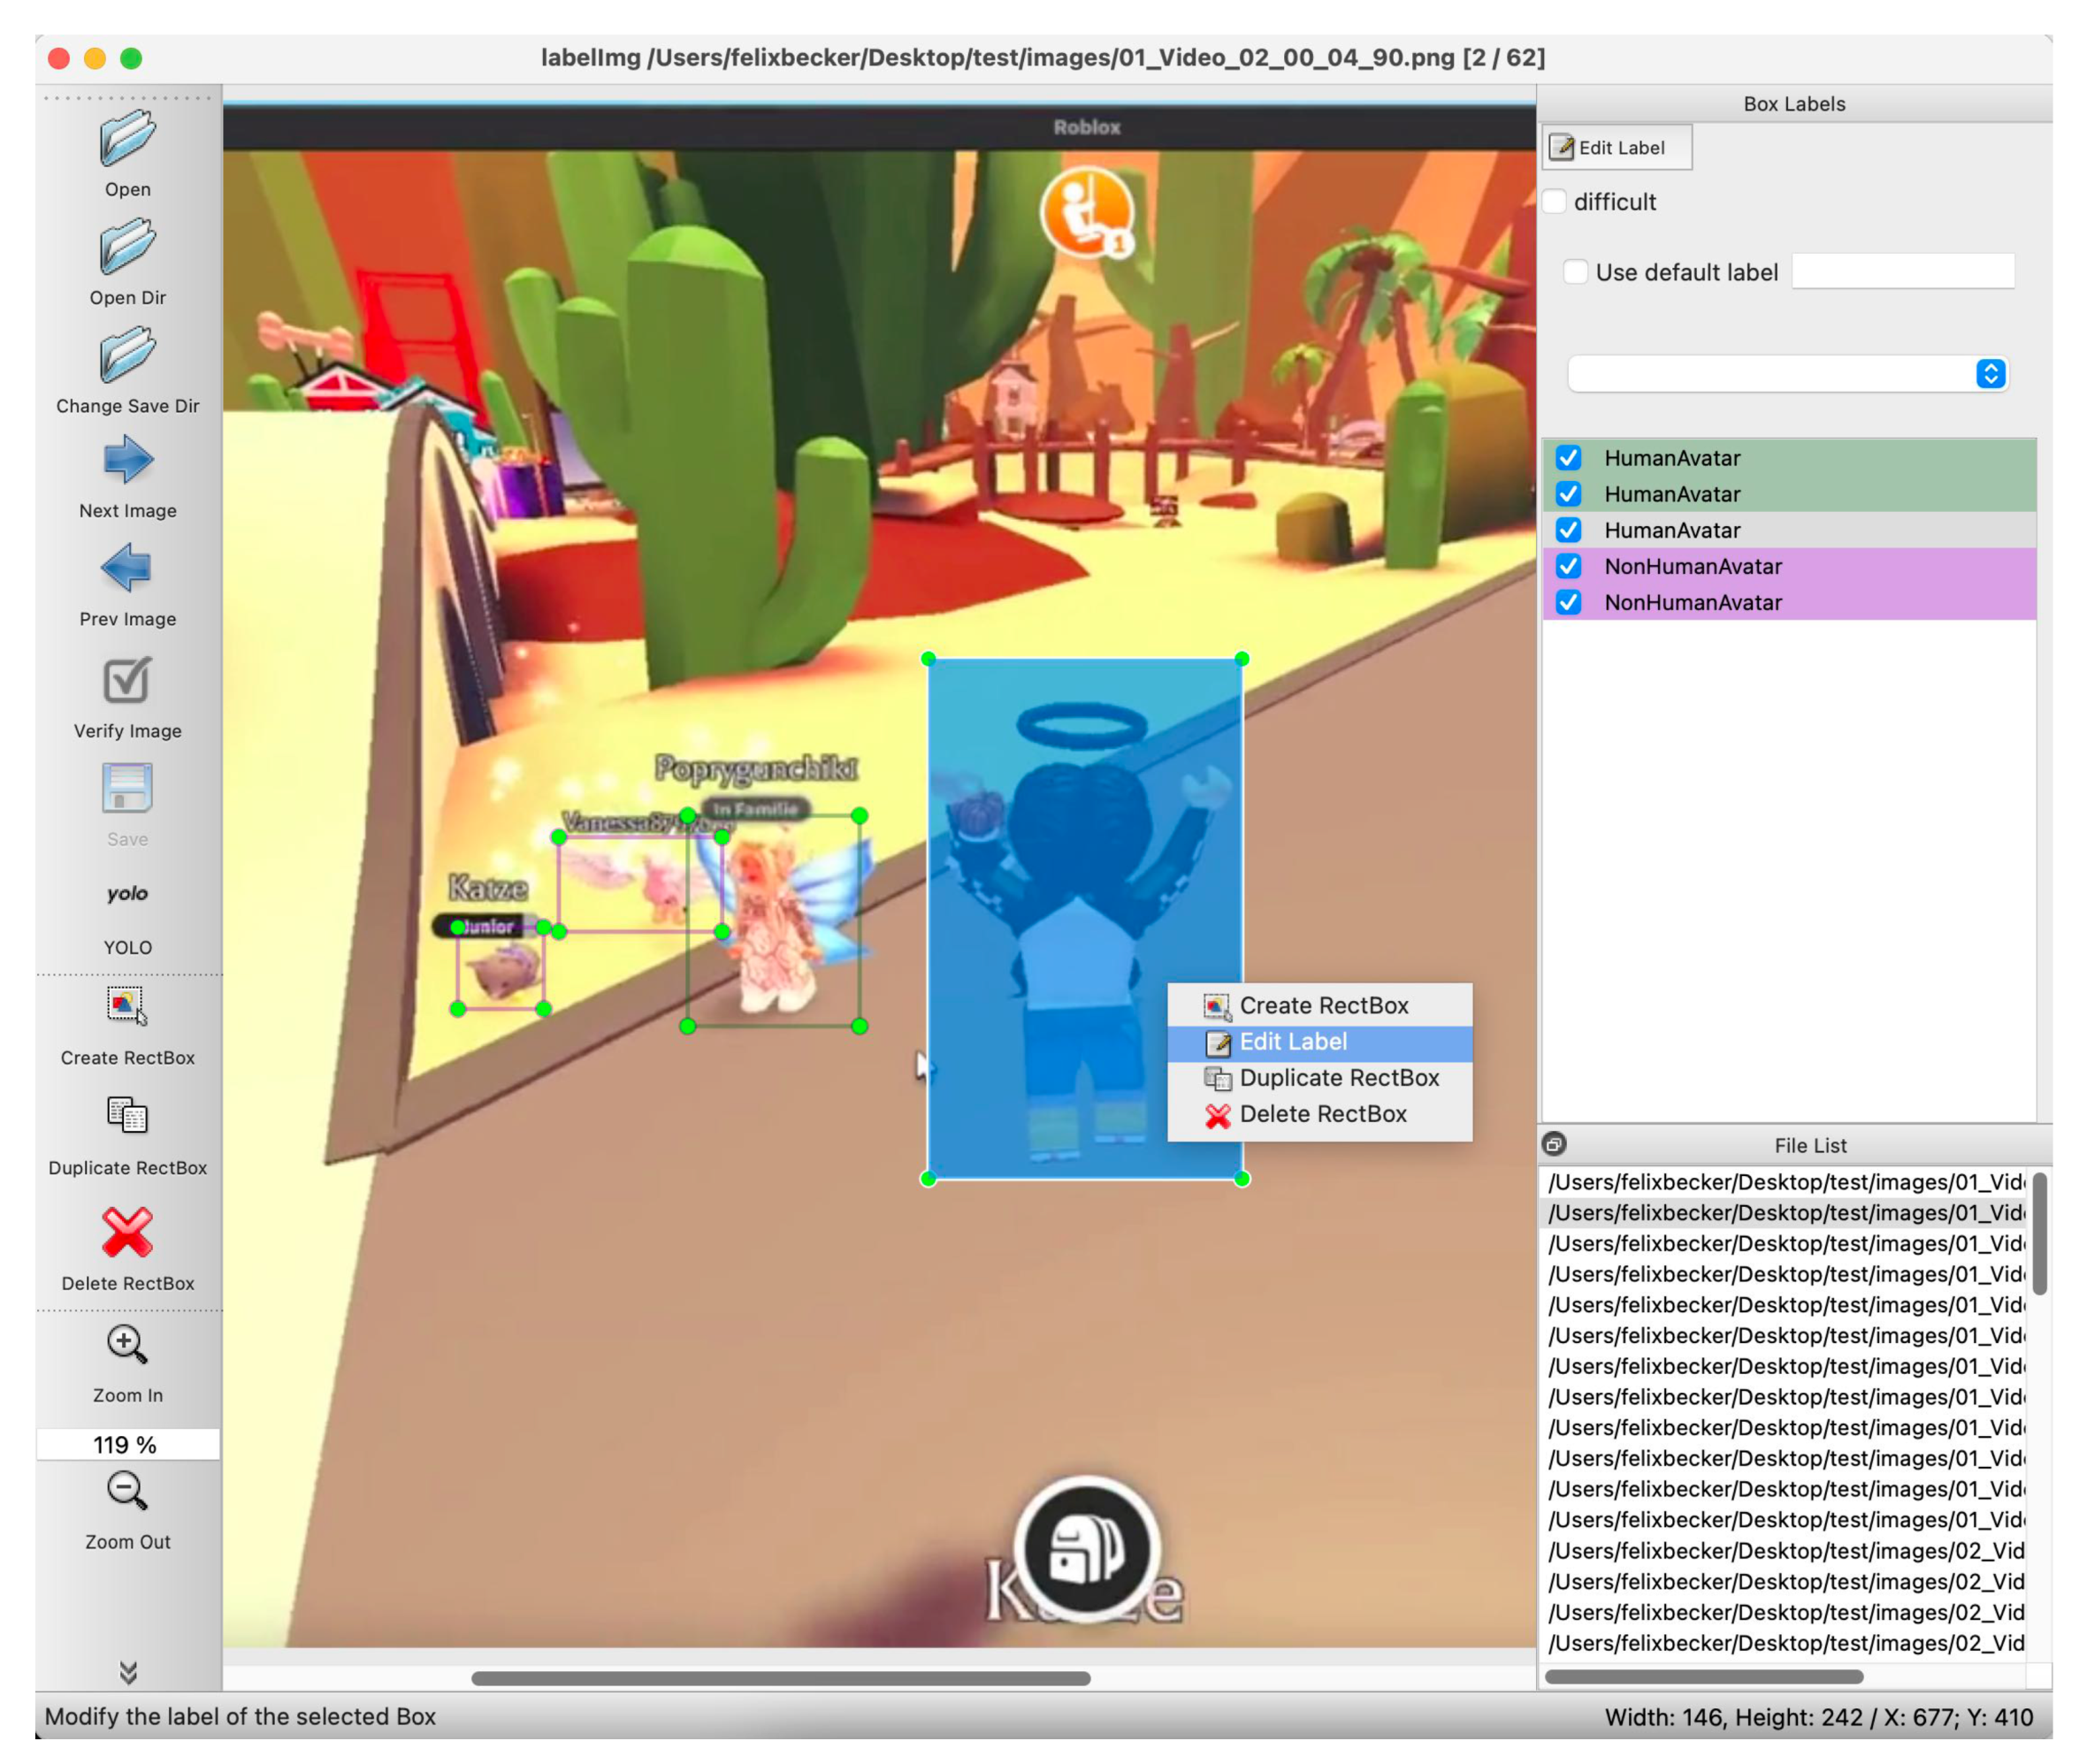
Task: Expand hidden toolbar items with double chevron
Action: coord(127,1672)
